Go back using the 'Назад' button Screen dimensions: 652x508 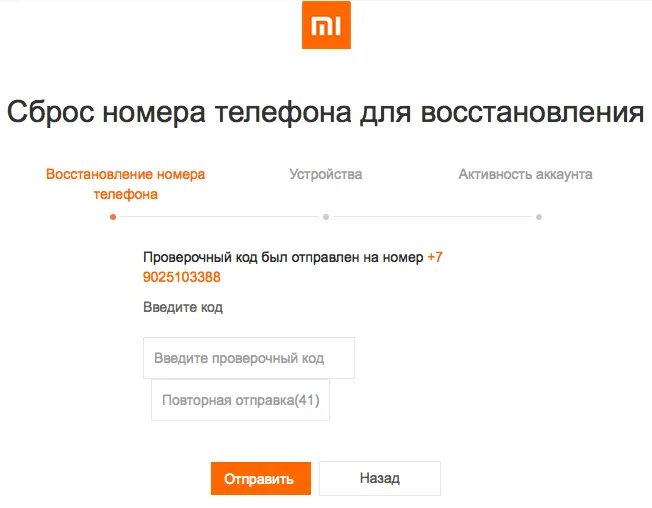(x=380, y=478)
